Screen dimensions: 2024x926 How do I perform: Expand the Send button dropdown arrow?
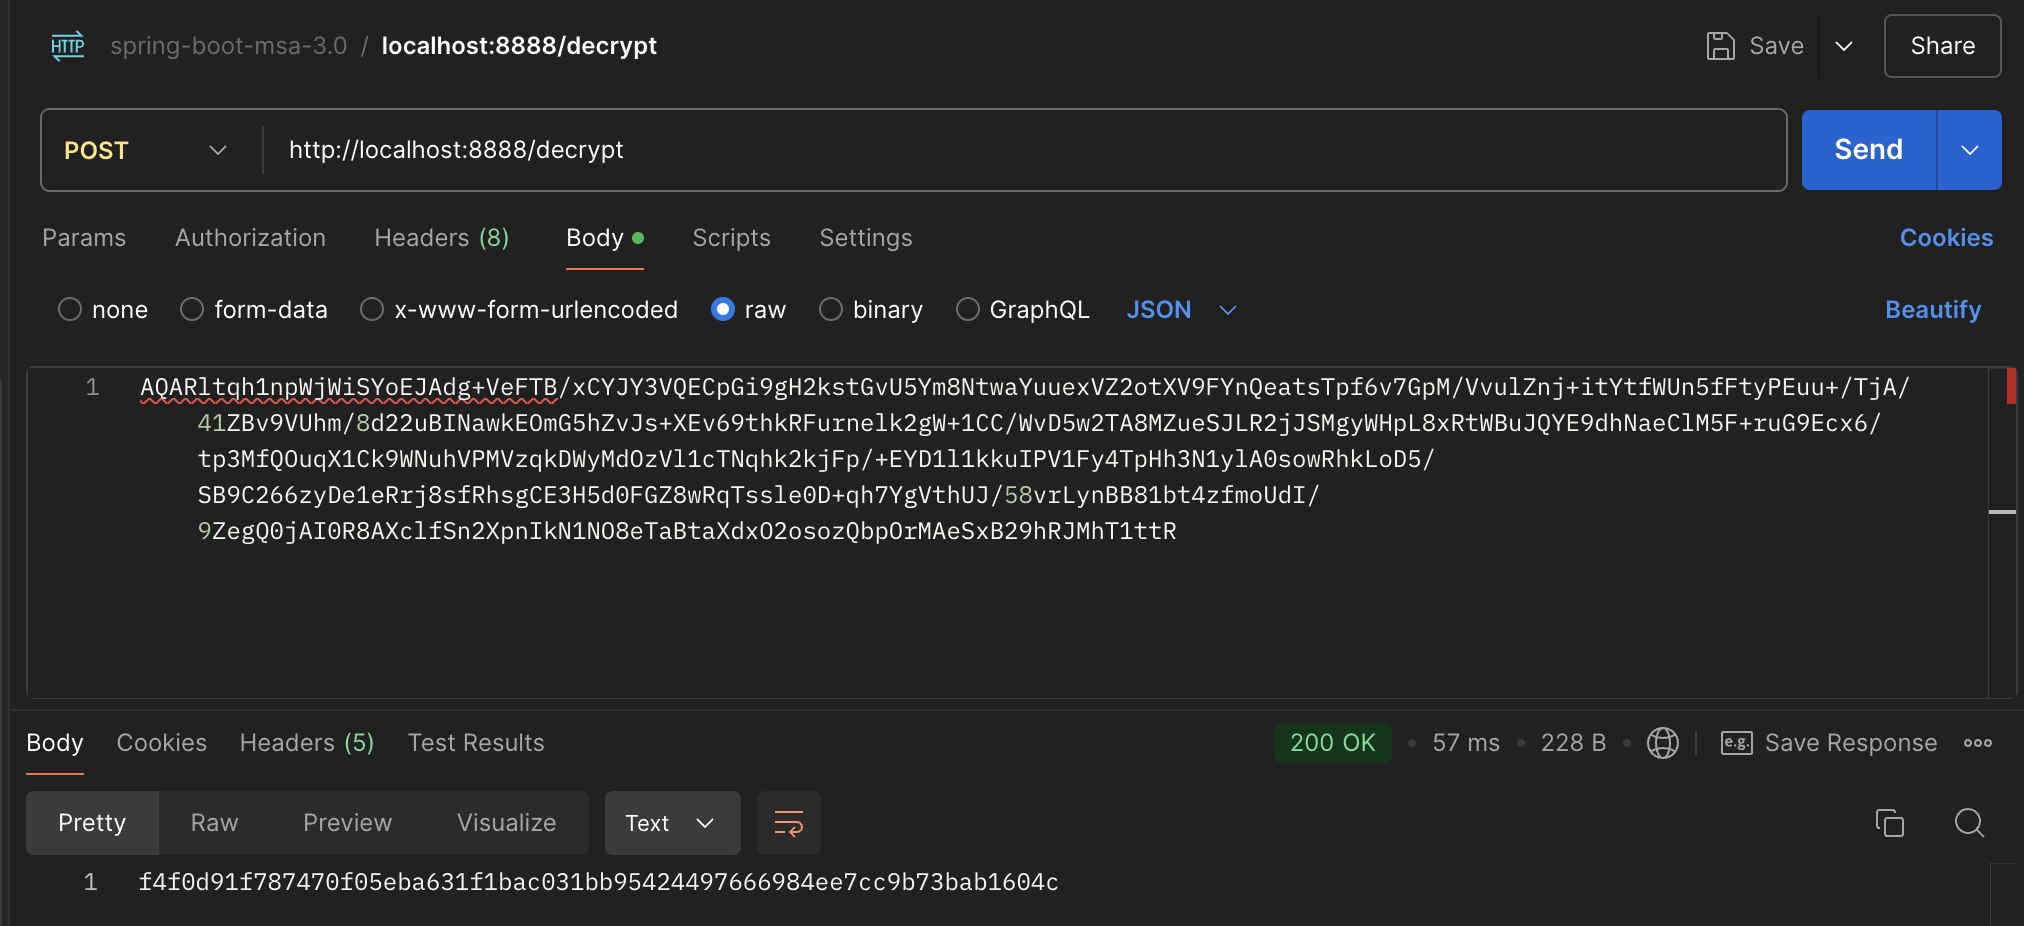coord(1969,150)
